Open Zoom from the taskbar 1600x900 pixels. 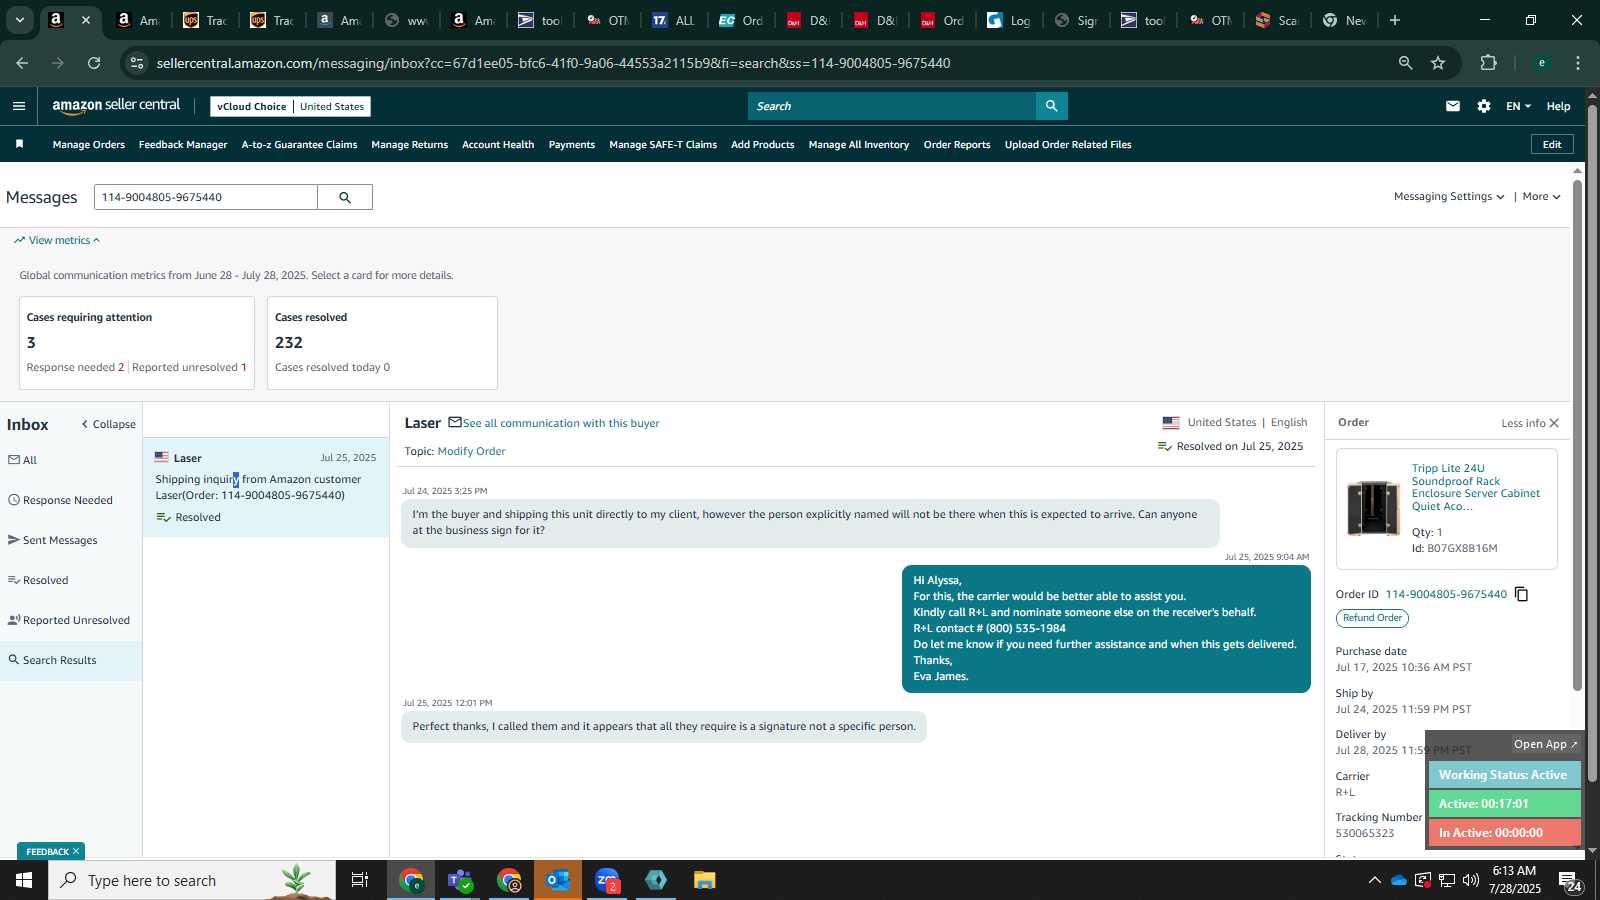pyautogui.click(x=607, y=880)
